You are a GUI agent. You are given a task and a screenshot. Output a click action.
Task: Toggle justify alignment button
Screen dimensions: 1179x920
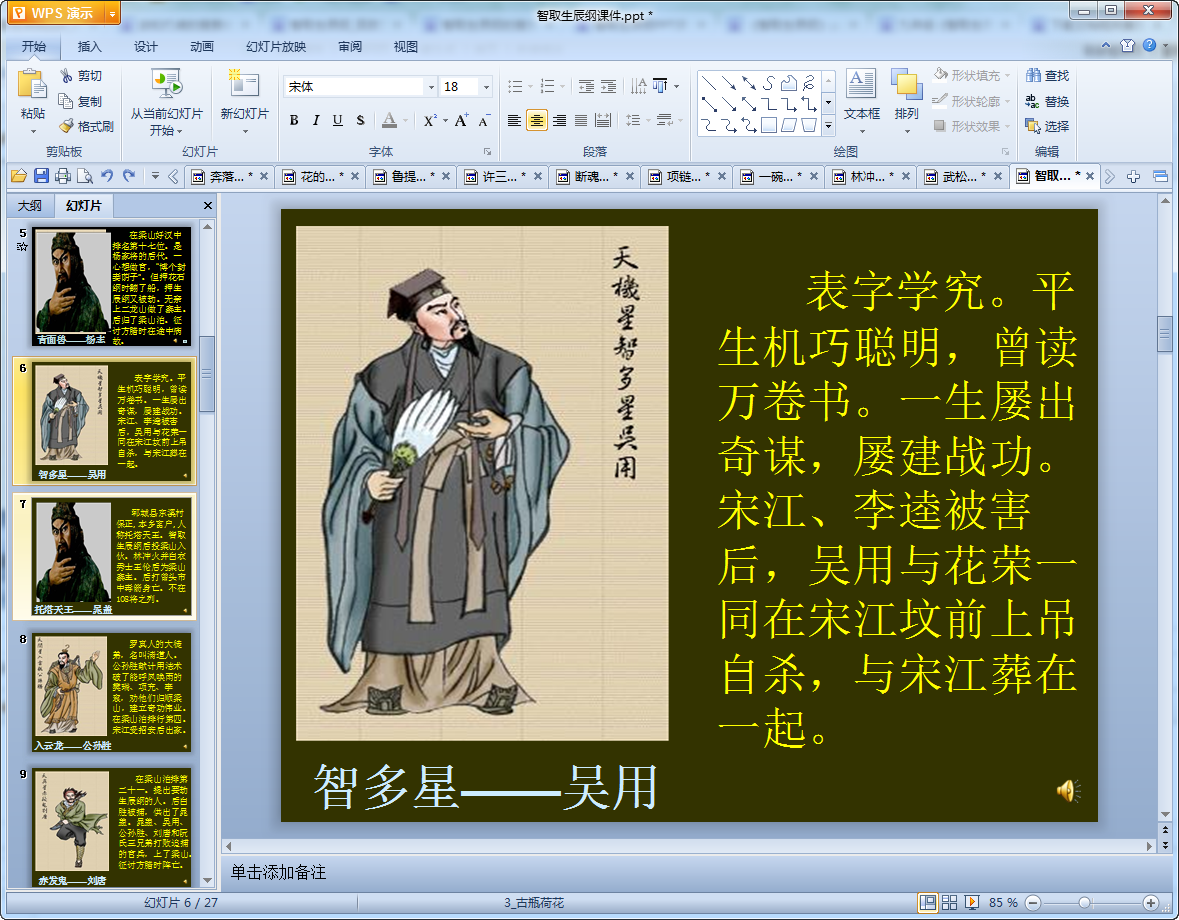click(x=581, y=120)
